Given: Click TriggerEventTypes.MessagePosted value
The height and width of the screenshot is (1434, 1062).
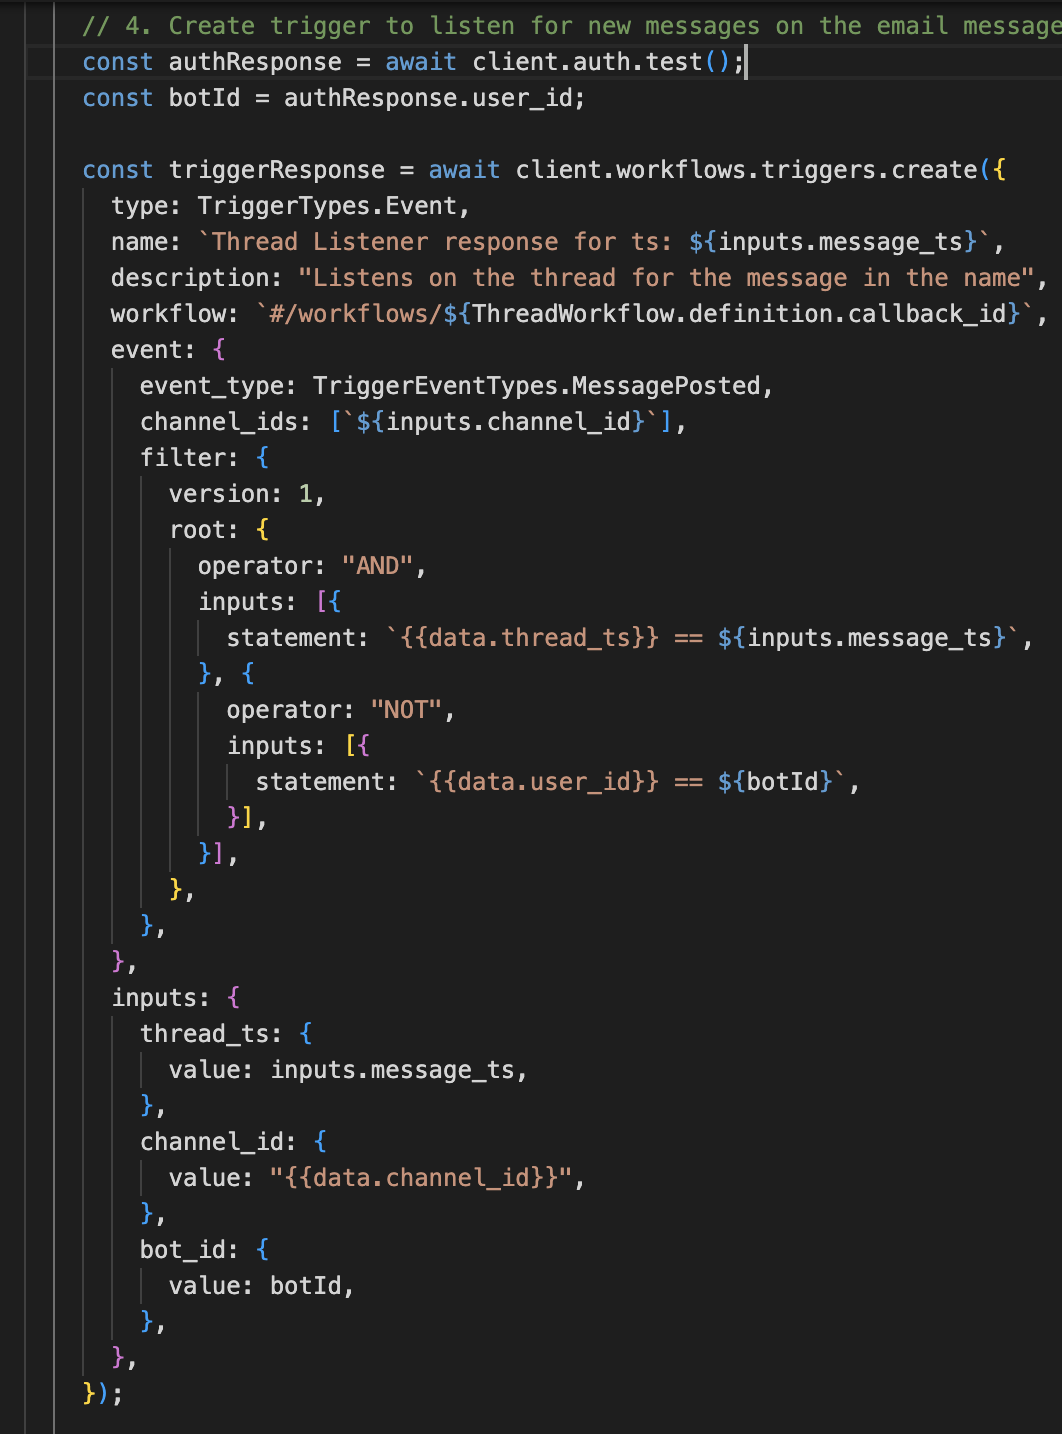Looking at the screenshot, I should 536,386.
